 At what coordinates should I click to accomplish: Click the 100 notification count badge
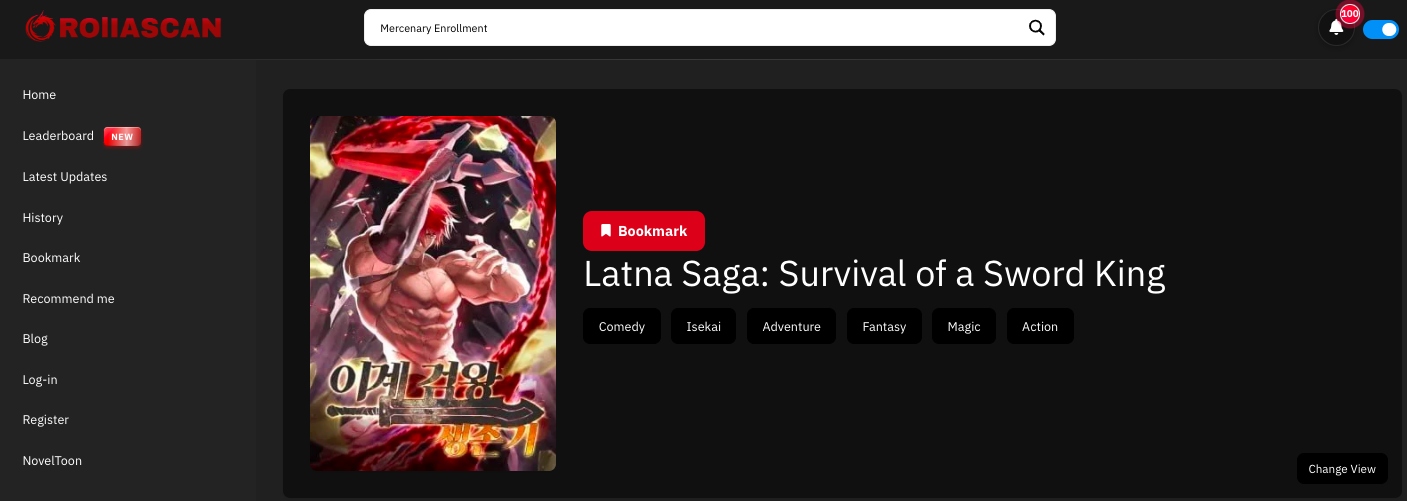[1350, 14]
